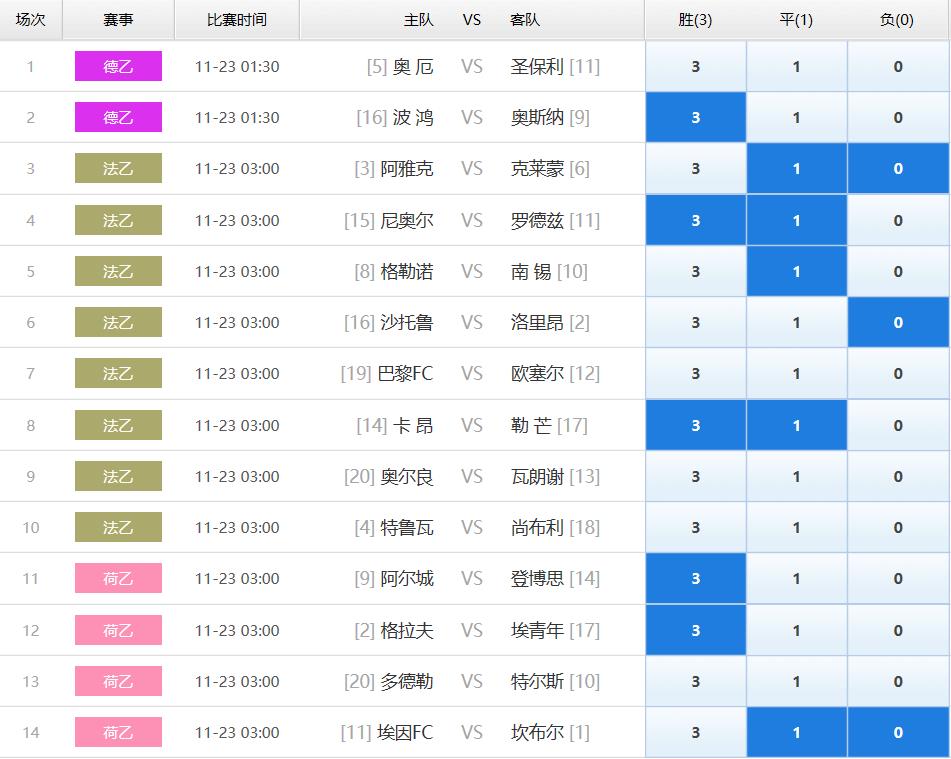This screenshot has width=951, height=759.
Task: Select win (3) for 多德勒 vs 特尔斯
Action: (x=696, y=681)
